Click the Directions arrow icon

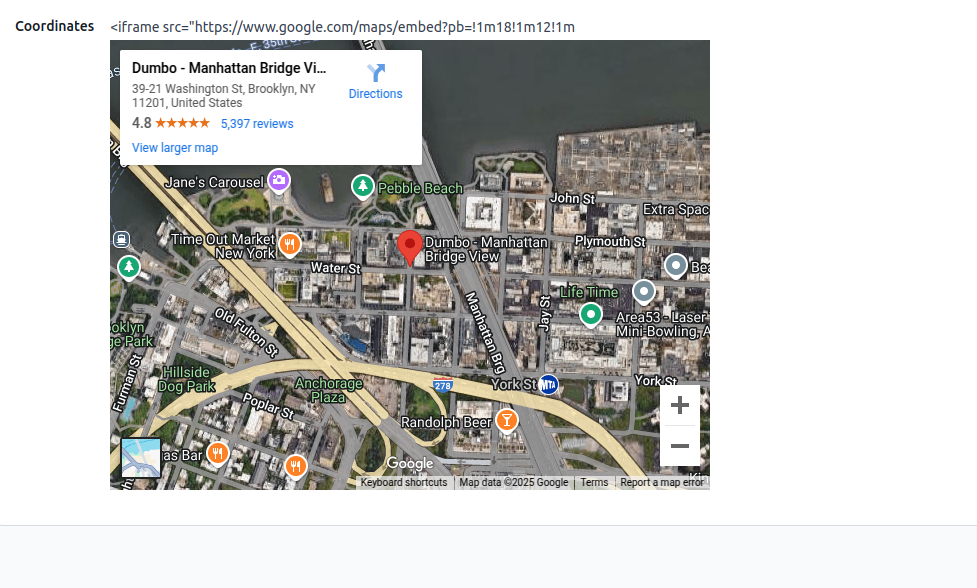(376, 73)
